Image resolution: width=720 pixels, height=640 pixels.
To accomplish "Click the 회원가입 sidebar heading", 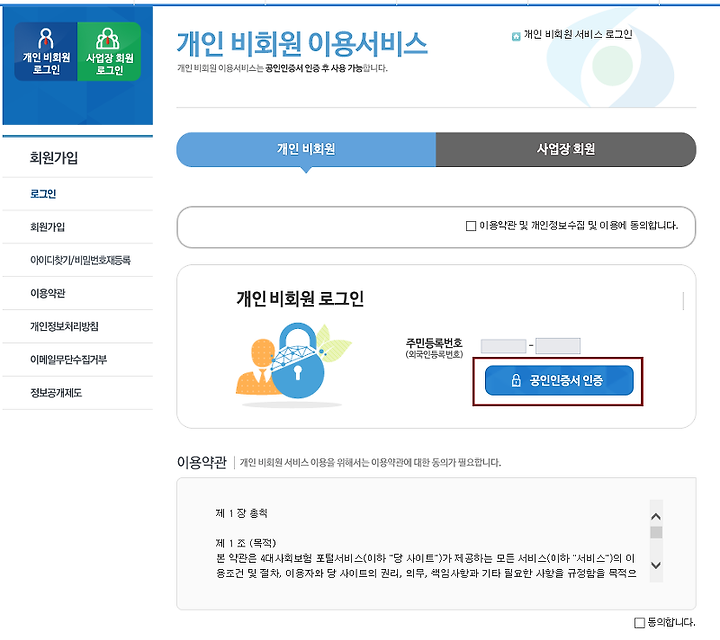I will click(x=54, y=158).
